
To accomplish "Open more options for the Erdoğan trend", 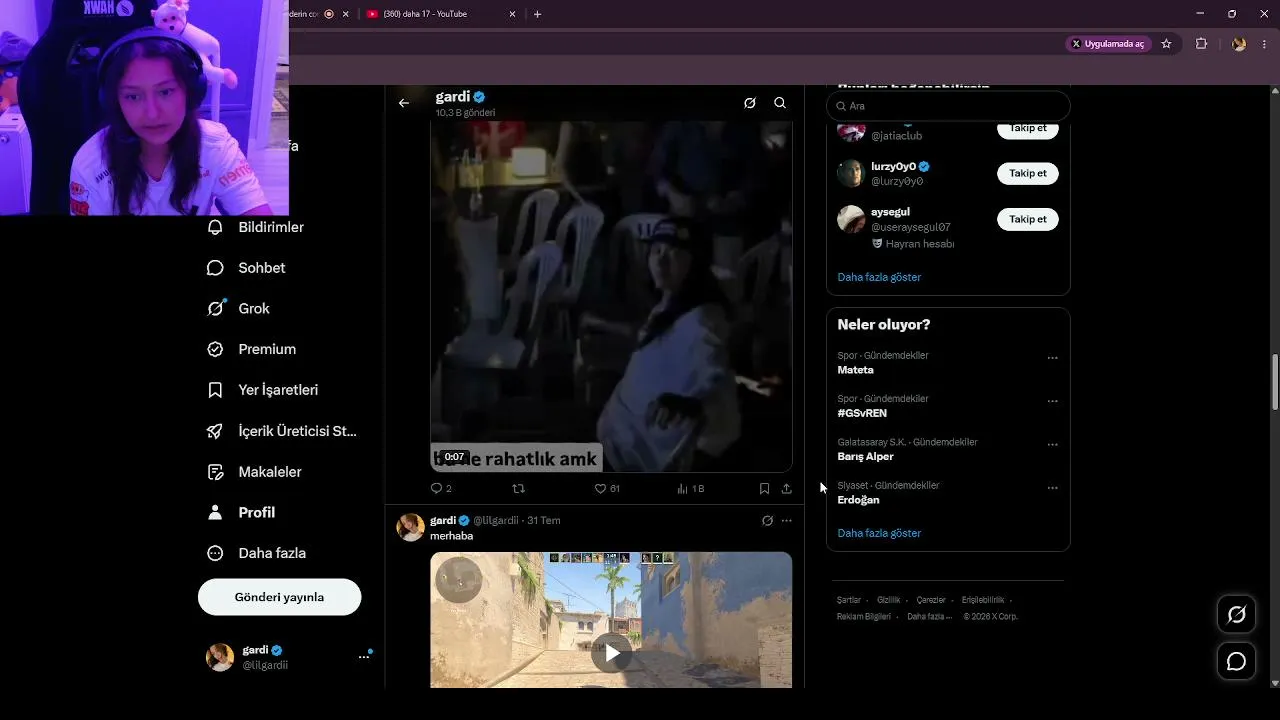I will click(x=1052, y=488).
